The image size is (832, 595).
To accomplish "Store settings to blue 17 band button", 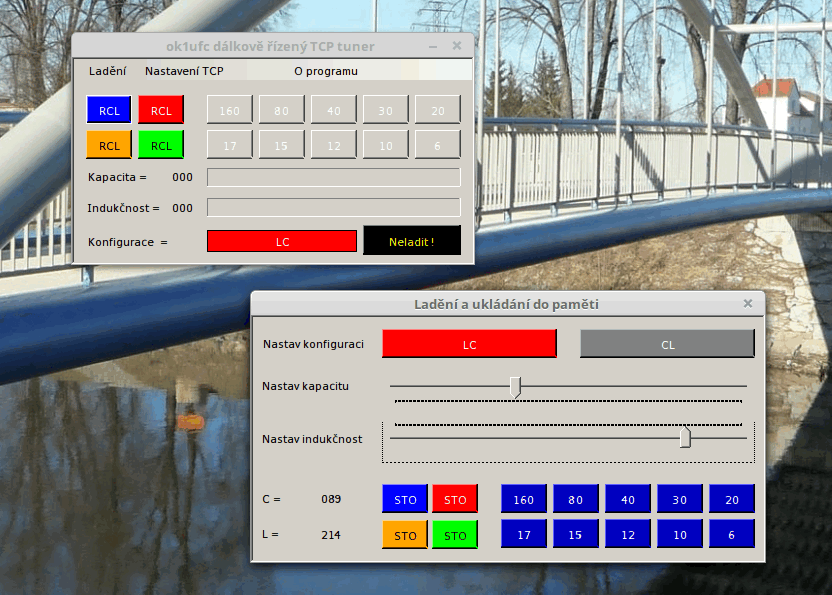I will (x=524, y=535).
